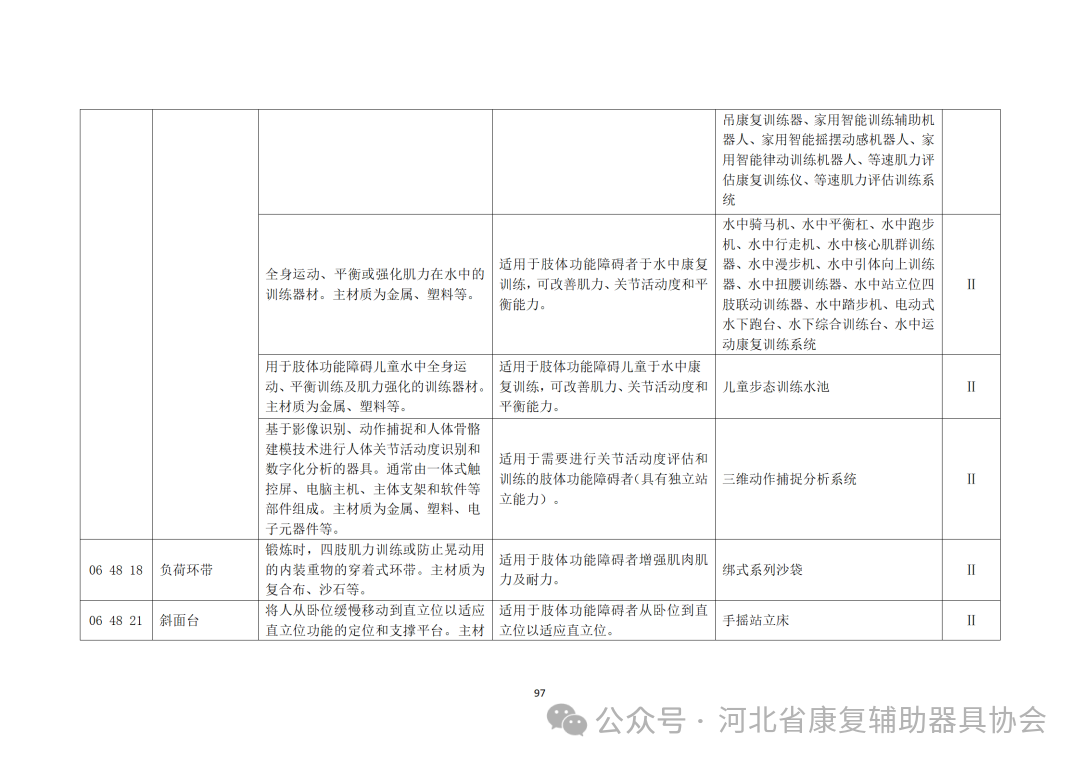
Task: Select the code cell 06 48 18
Action: (x=116, y=570)
